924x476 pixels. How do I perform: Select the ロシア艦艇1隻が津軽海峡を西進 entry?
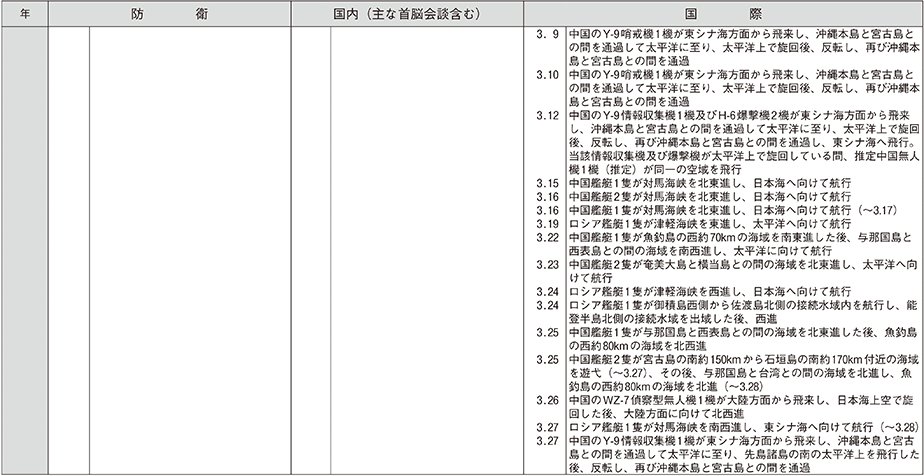(710, 292)
